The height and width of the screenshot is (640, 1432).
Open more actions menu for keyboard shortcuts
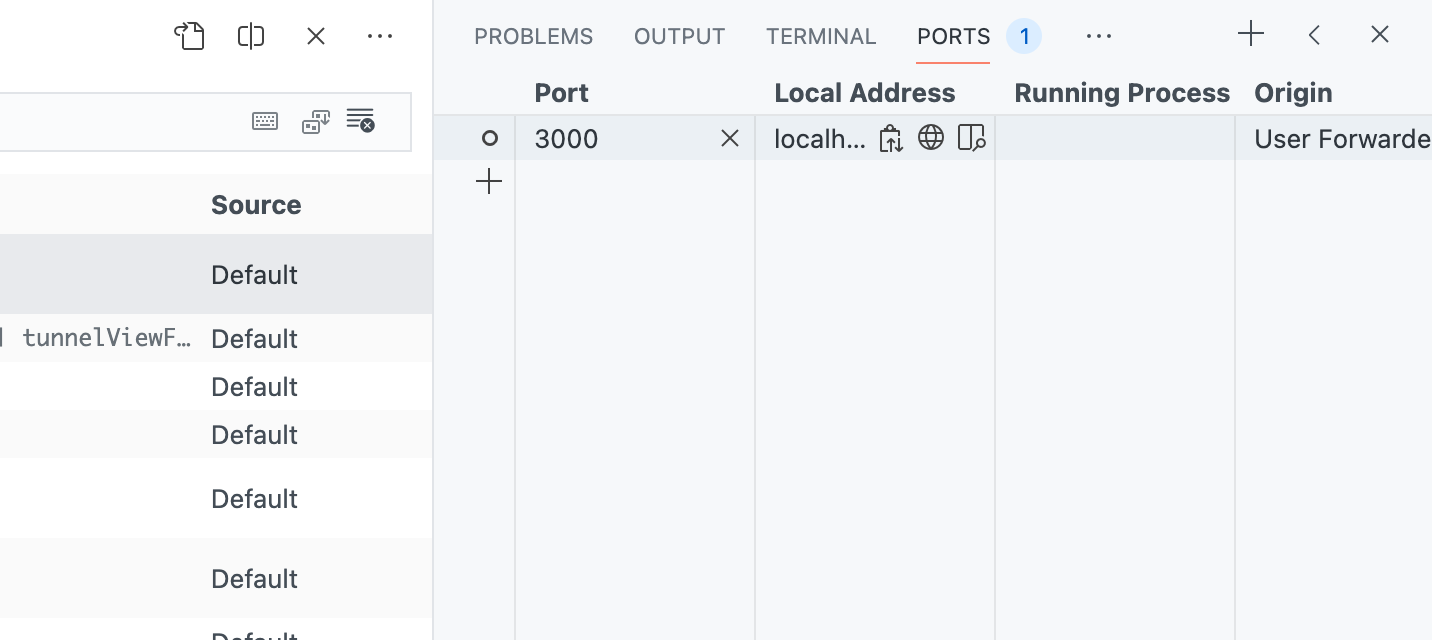(x=380, y=36)
